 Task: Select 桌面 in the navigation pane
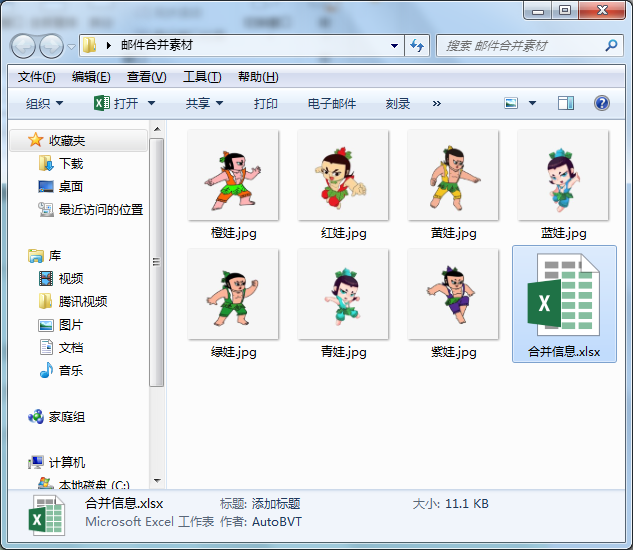point(61,187)
